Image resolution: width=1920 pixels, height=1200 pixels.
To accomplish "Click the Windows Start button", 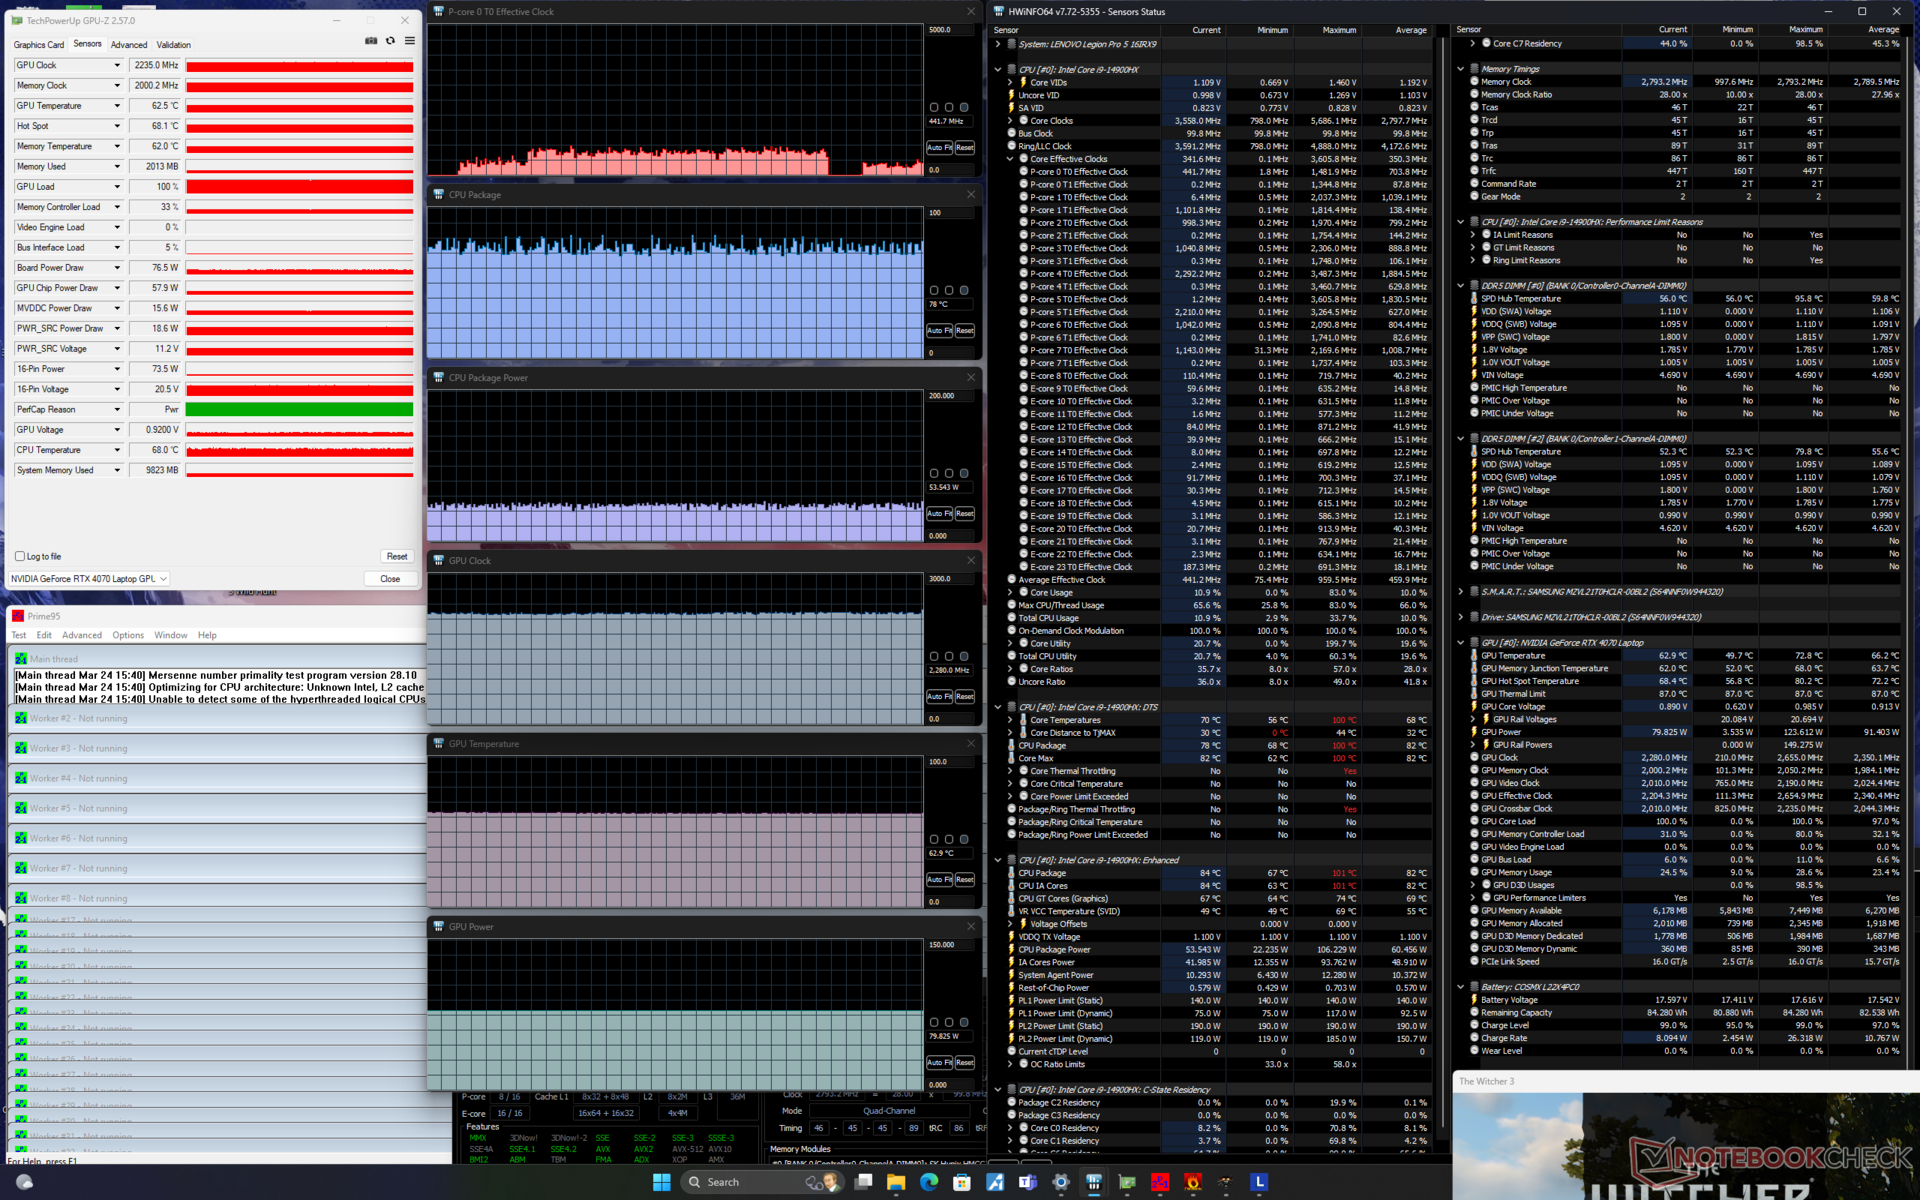I will (x=661, y=1182).
